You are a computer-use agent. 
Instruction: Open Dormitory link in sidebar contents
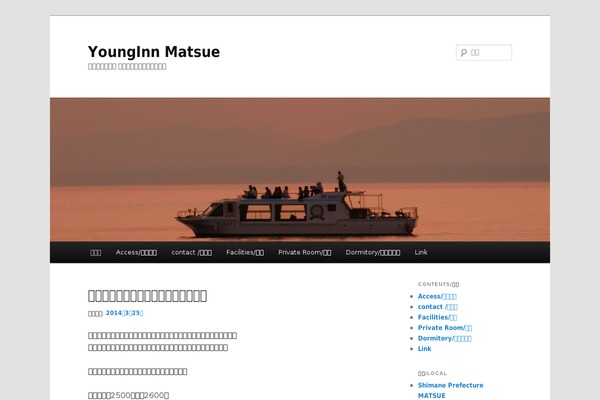[x=444, y=338]
